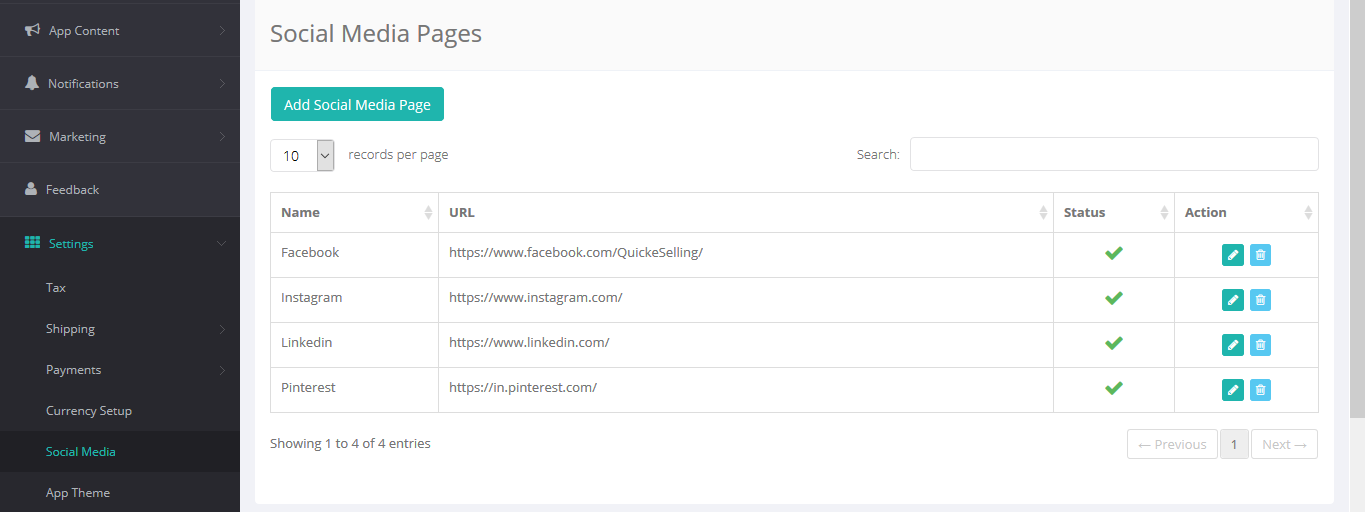The height and width of the screenshot is (512, 1365).
Task: Open the records per page dropdown
Action: [x=302, y=155]
